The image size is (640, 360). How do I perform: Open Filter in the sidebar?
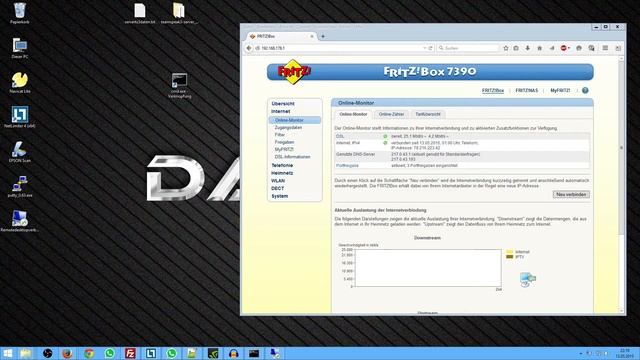pos(280,135)
